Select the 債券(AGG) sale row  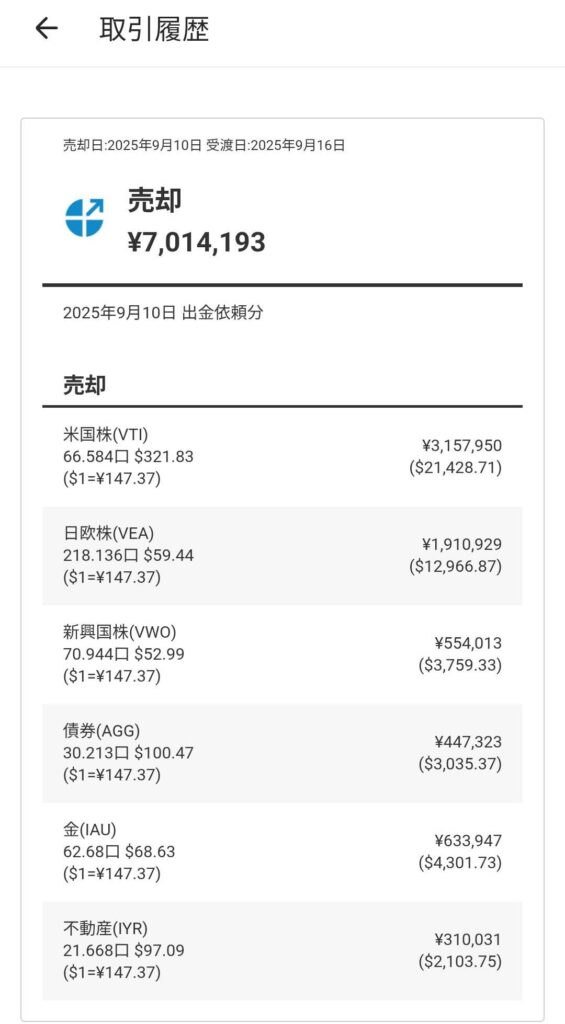click(x=282, y=753)
